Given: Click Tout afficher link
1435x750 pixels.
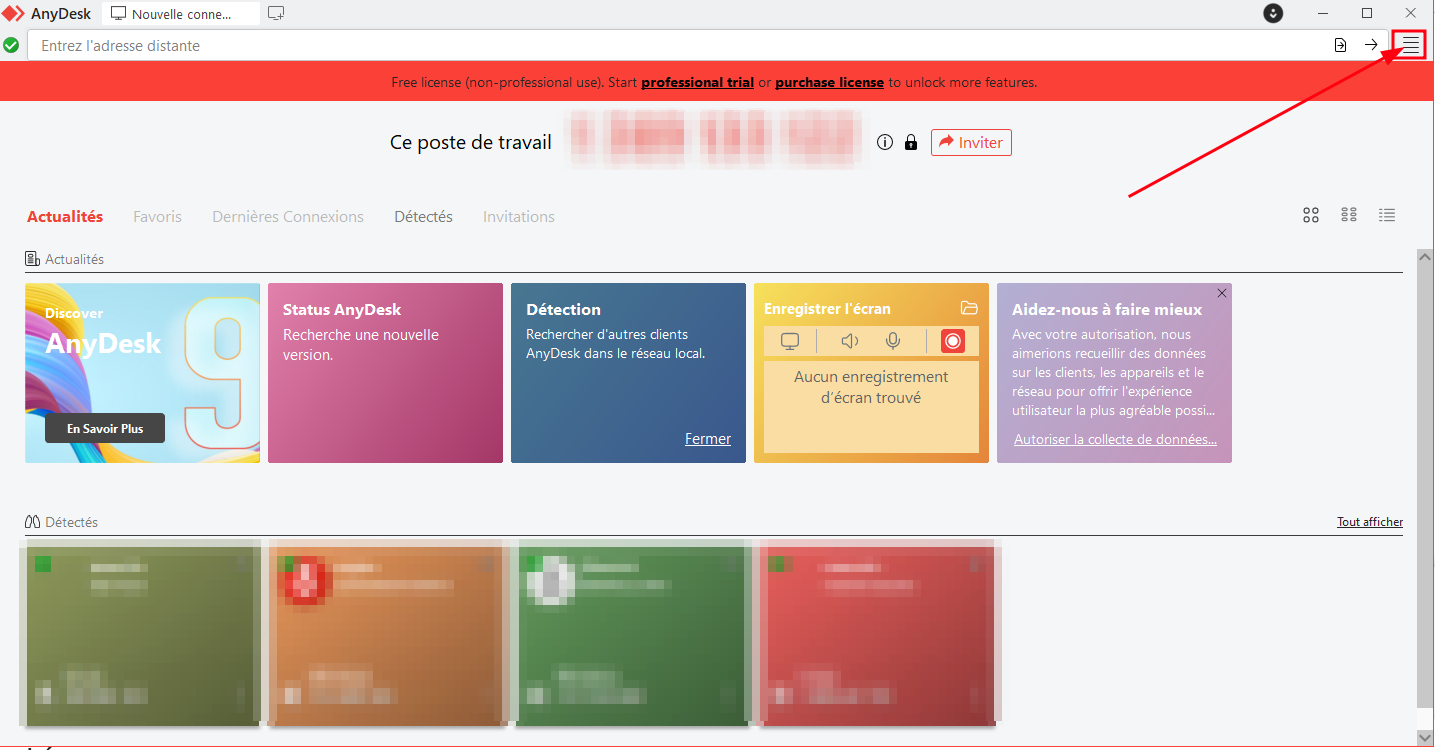Looking at the screenshot, I should tap(1370, 522).
